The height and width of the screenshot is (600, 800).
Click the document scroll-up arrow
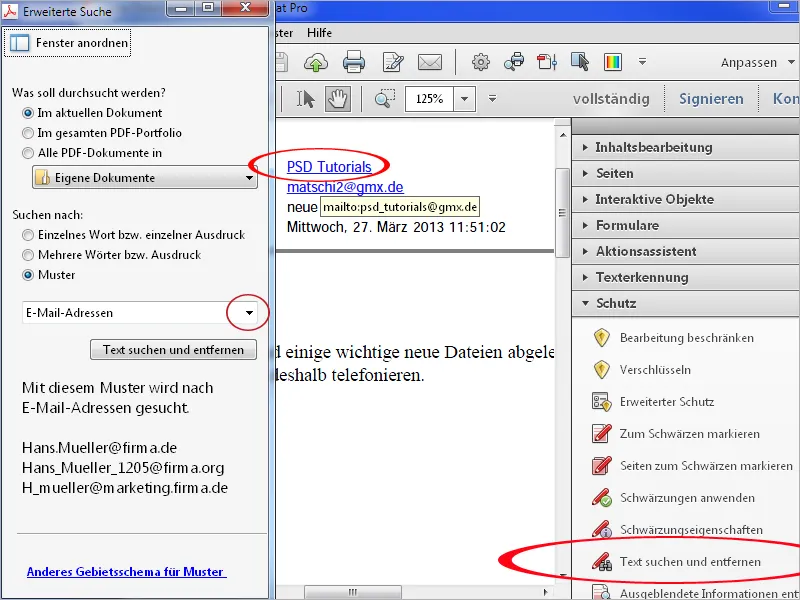[x=563, y=135]
